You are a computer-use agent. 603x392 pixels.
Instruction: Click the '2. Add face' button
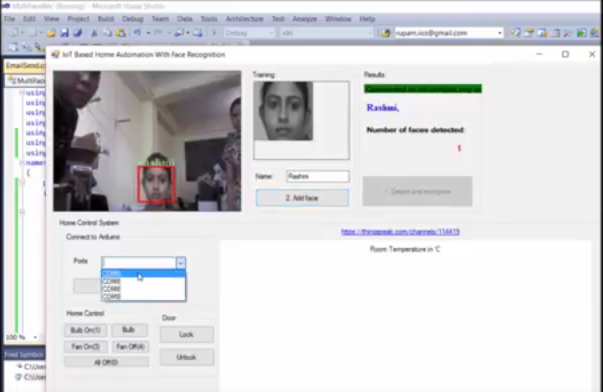pos(302,198)
